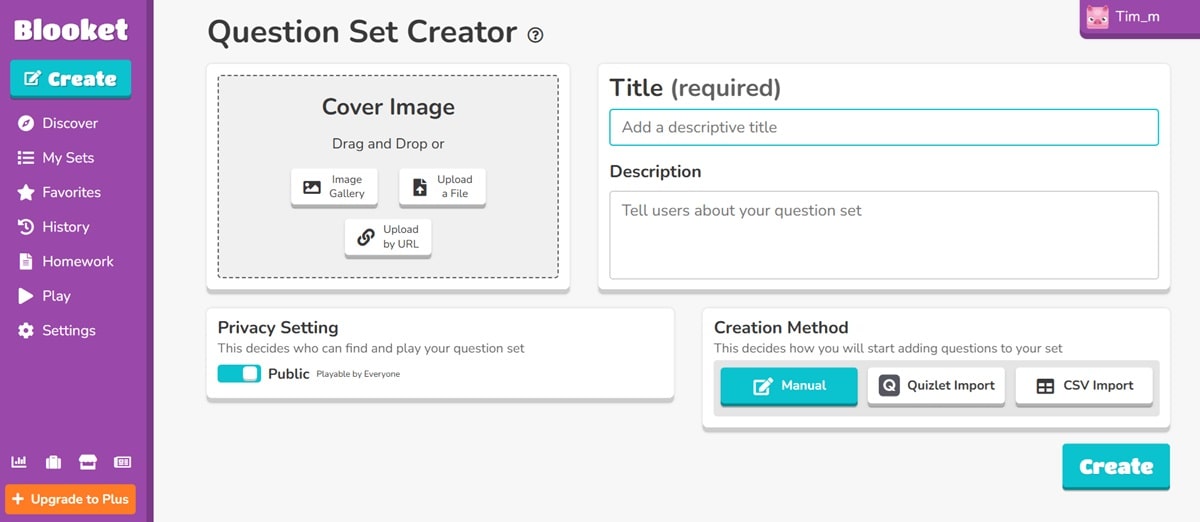Image resolution: width=1200 pixels, height=522 pixels.
Task: Click the Upgrade to Plus button
Action: (70, 499)
